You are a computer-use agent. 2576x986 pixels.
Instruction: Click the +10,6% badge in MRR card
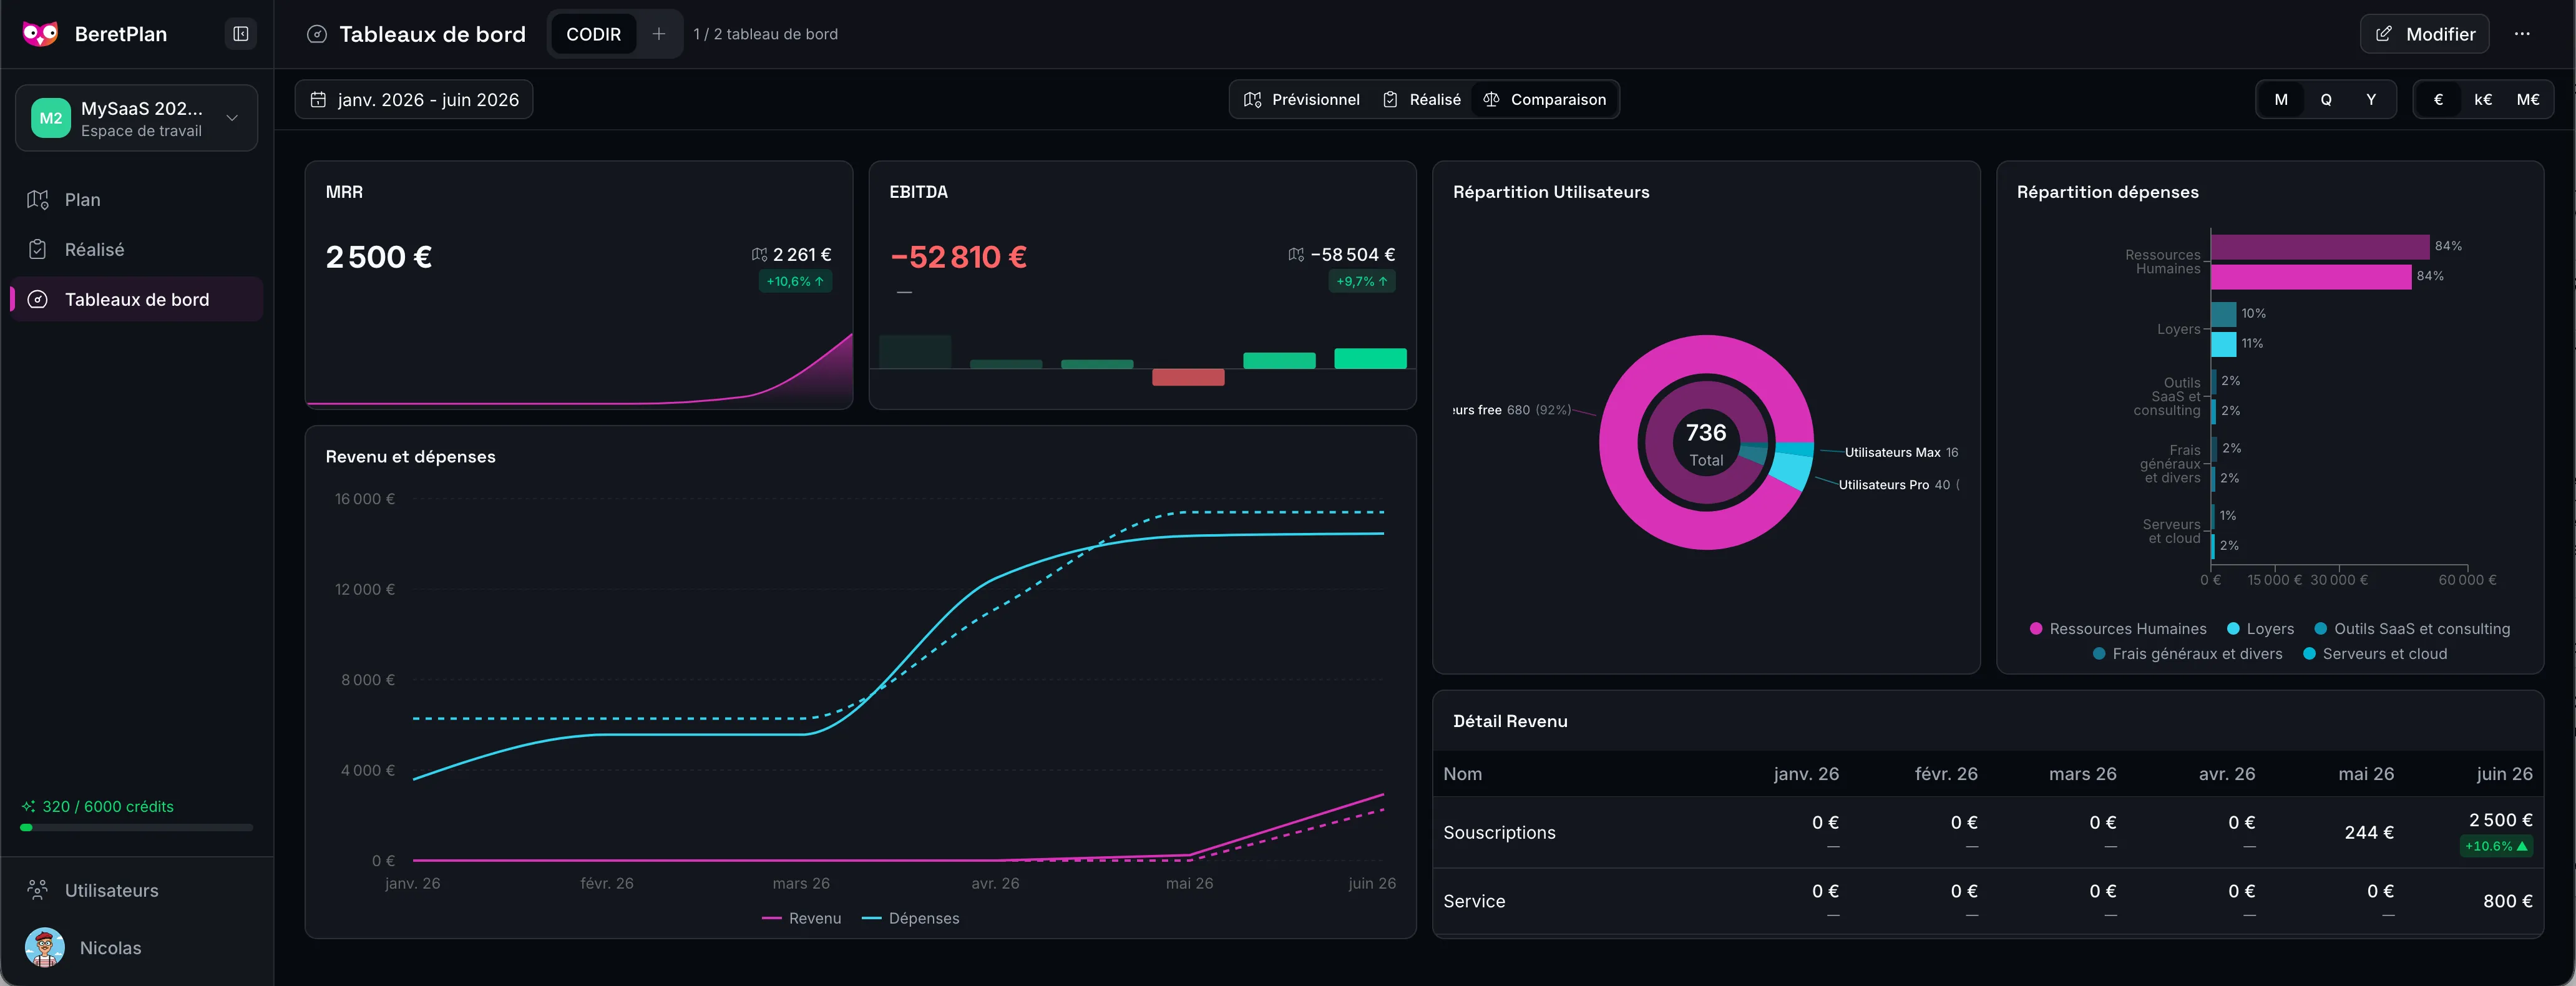(795, 282)
